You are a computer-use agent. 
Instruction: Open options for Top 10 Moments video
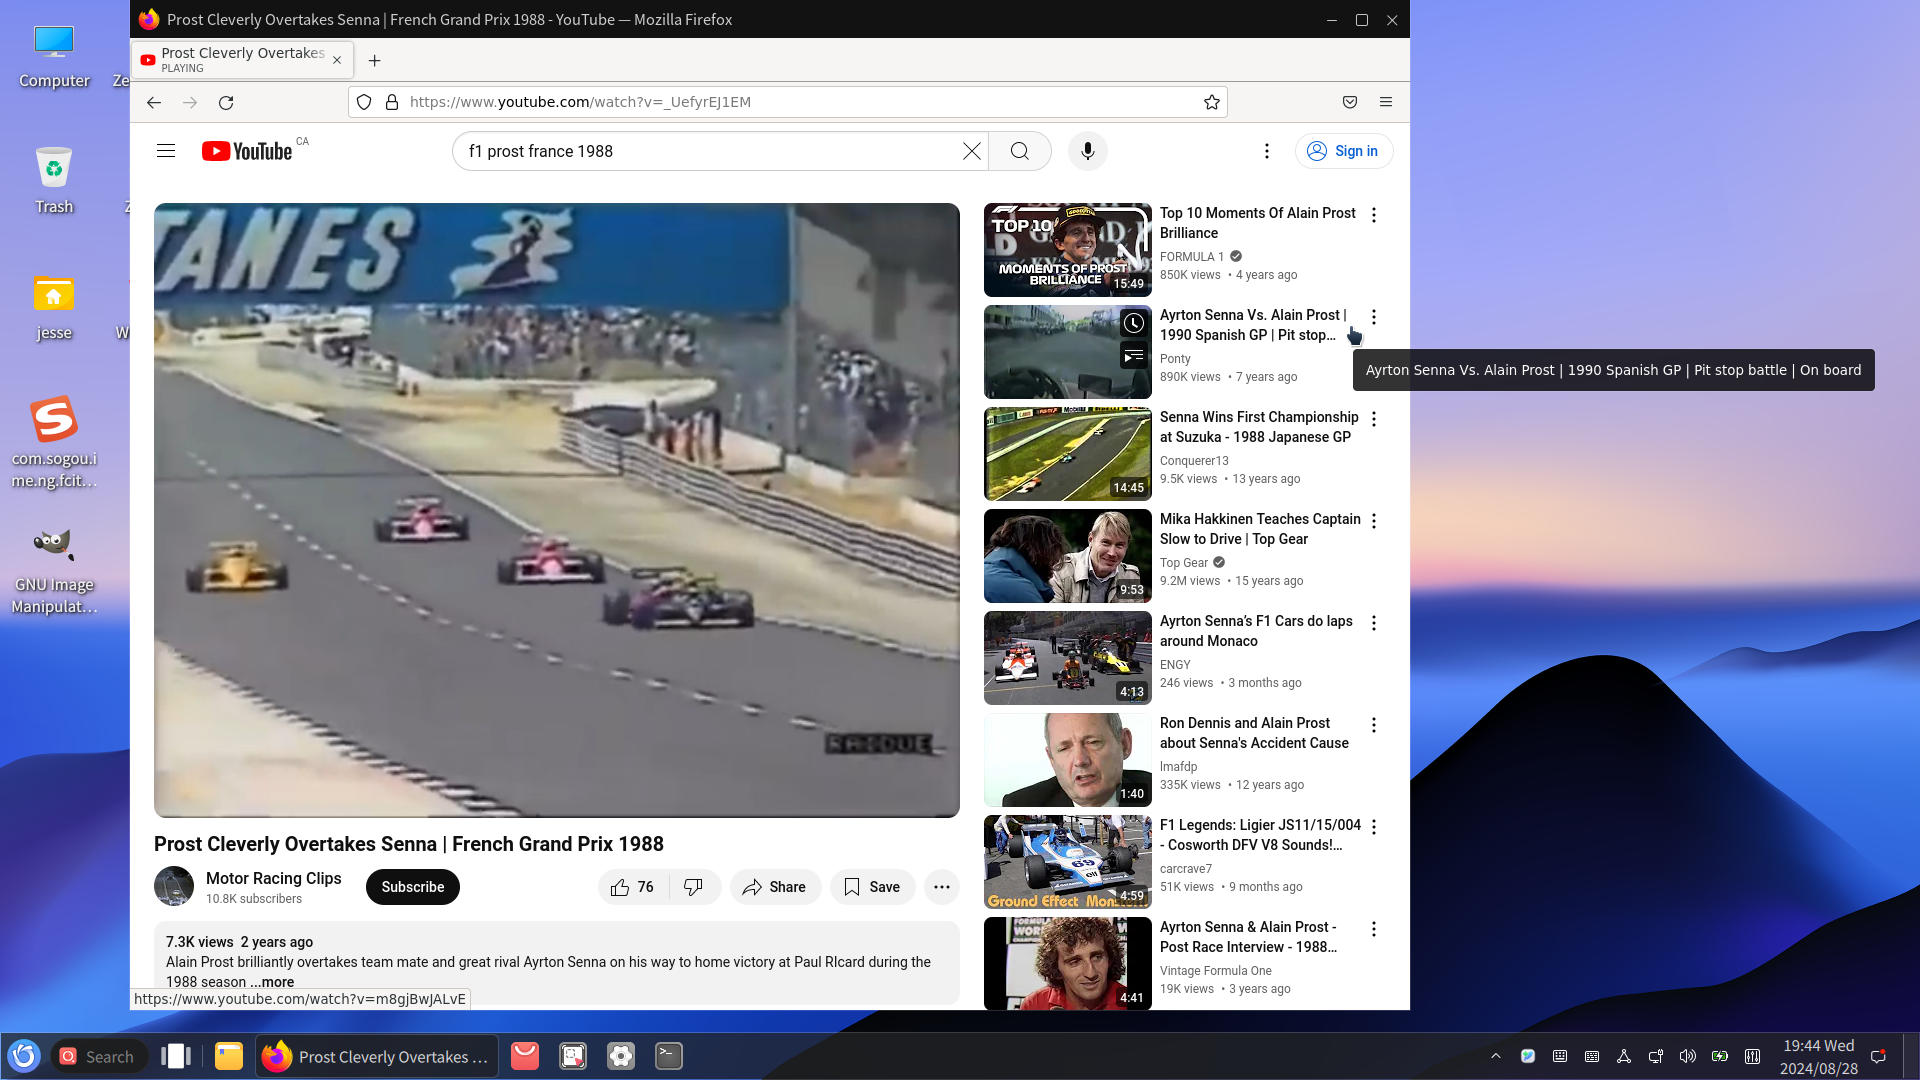[x=1373, y=215]
